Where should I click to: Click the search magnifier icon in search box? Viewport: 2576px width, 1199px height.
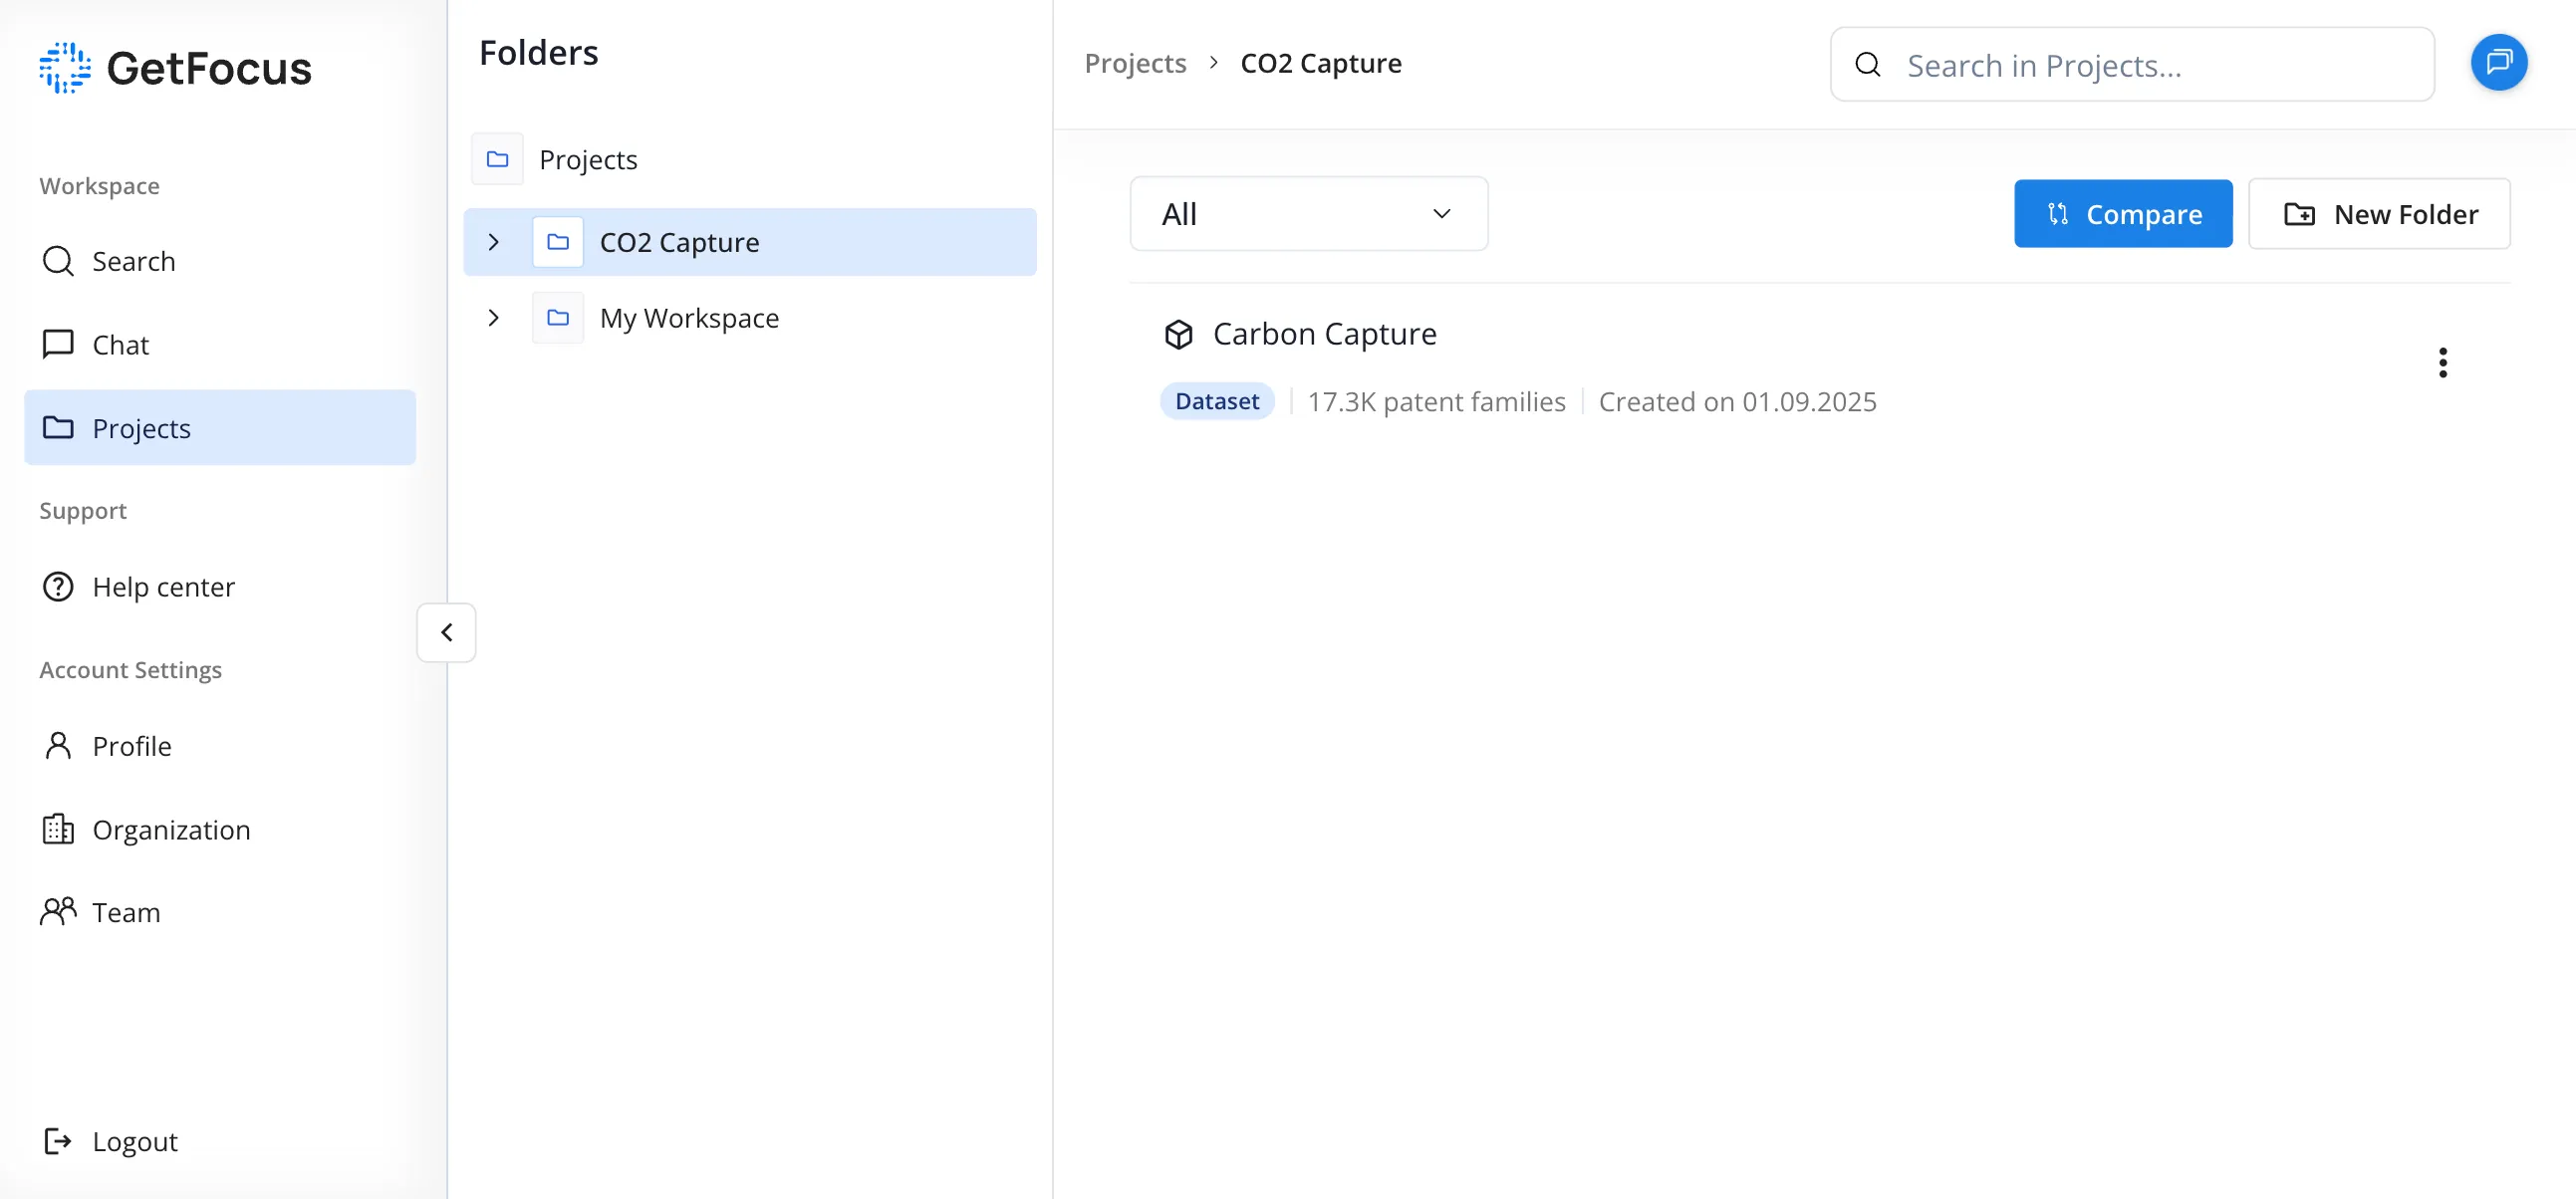click(1867, 65)
